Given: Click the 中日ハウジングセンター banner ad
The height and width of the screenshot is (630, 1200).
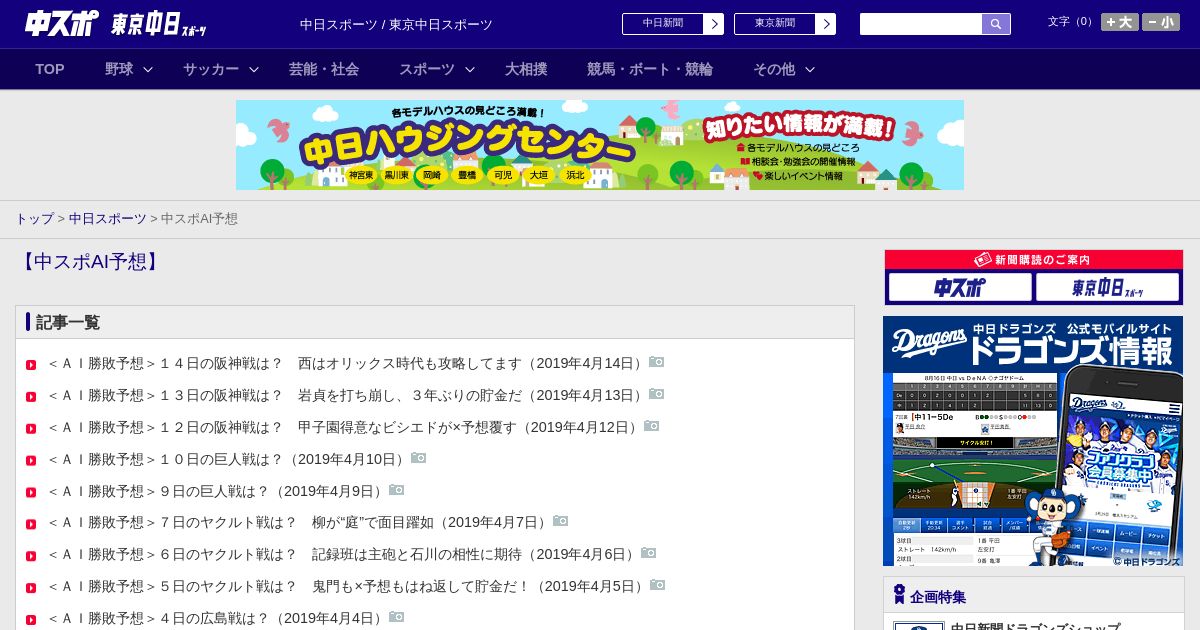Looking at the screenshot, I should 600,145.
